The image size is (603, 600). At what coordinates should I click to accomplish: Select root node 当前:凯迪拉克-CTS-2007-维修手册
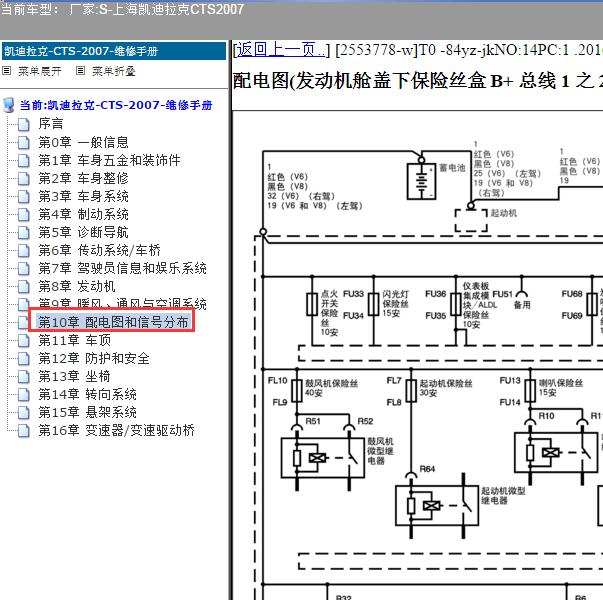(x=116, y=105)
